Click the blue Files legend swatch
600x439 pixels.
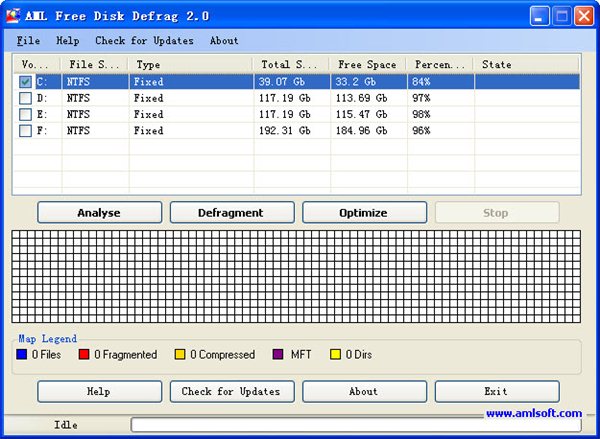pos(23,354)
